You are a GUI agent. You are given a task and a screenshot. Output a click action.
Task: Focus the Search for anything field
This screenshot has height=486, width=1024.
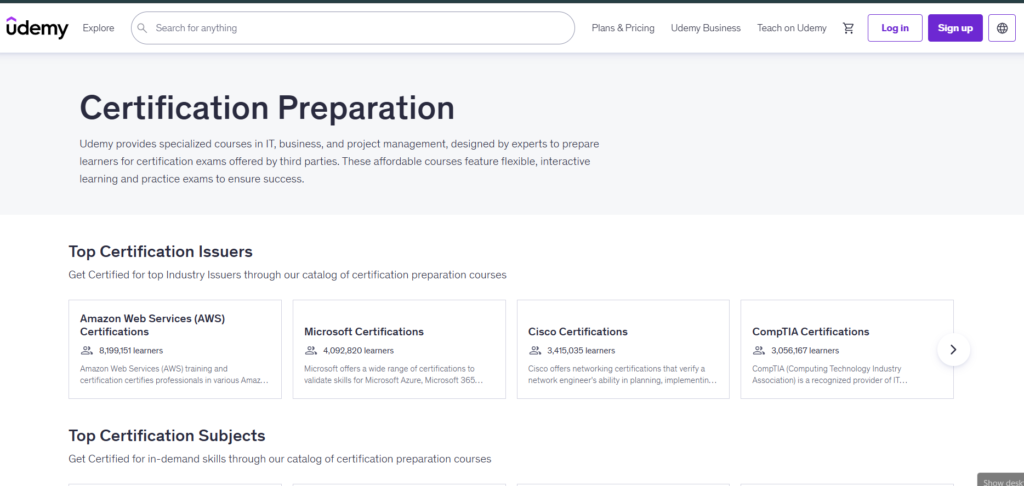pyautogui.click(x=353, y=28)
